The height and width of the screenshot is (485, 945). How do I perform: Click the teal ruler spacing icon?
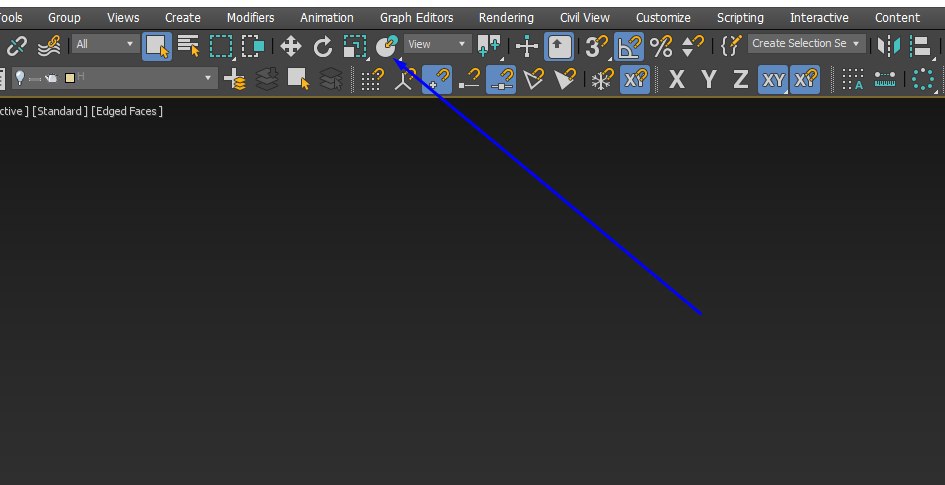click(x=885, y=80)
